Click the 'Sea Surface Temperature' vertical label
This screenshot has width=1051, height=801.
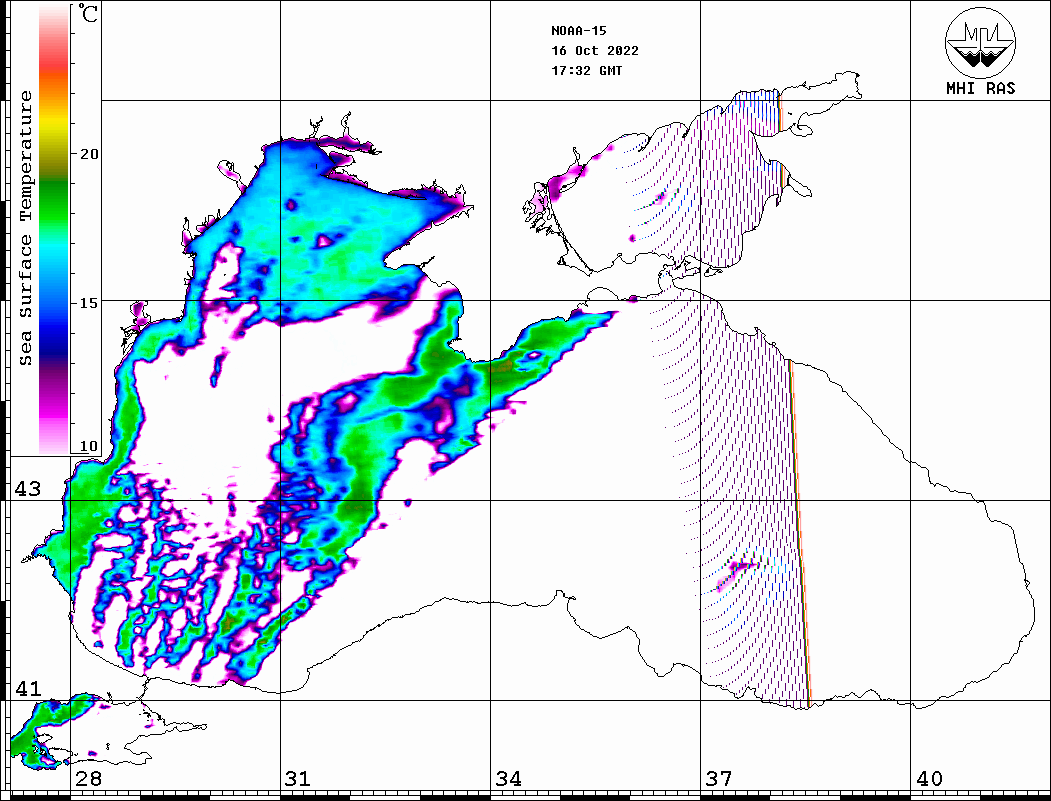(25, 228)
